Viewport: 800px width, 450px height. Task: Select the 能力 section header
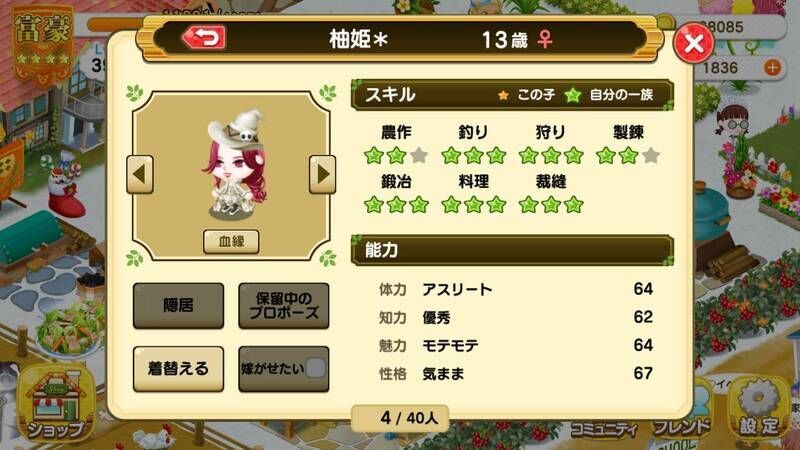[x=512, y=251]
